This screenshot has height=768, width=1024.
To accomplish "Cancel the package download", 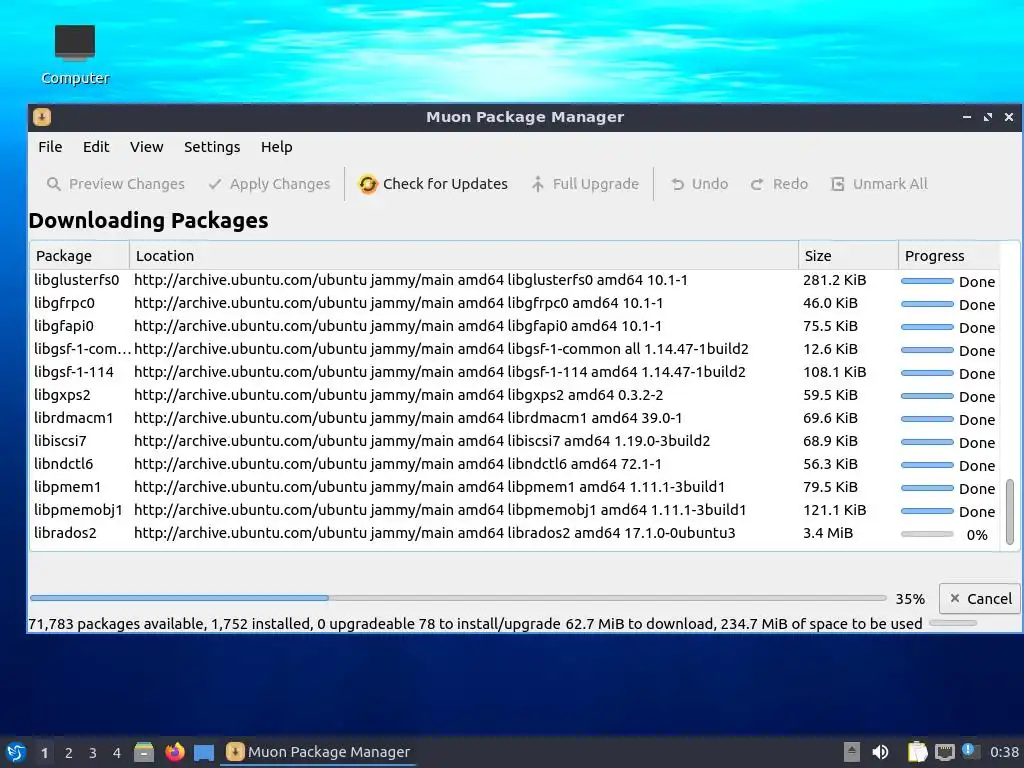I will click(980, 599).
